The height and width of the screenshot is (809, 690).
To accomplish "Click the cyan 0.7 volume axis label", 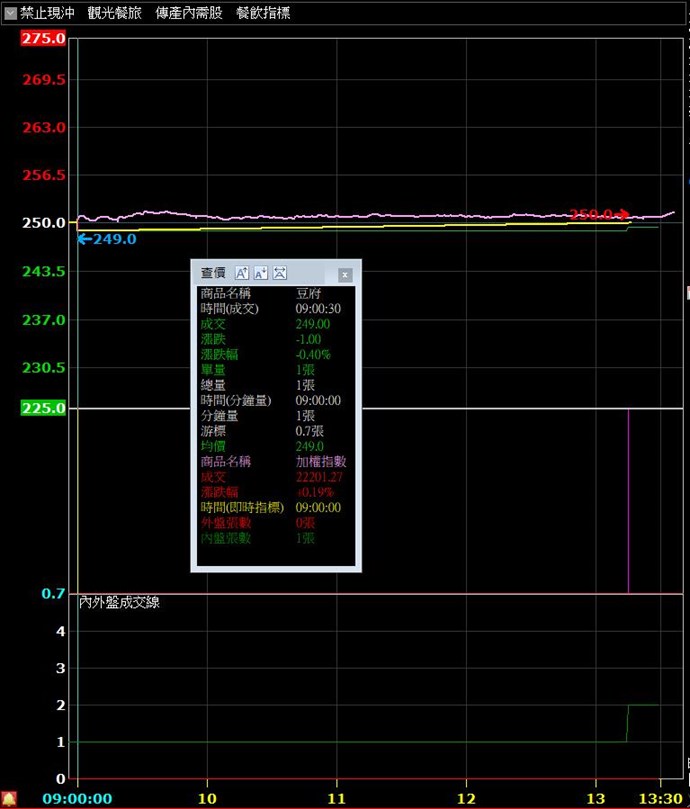I will [x=53, y=594].
